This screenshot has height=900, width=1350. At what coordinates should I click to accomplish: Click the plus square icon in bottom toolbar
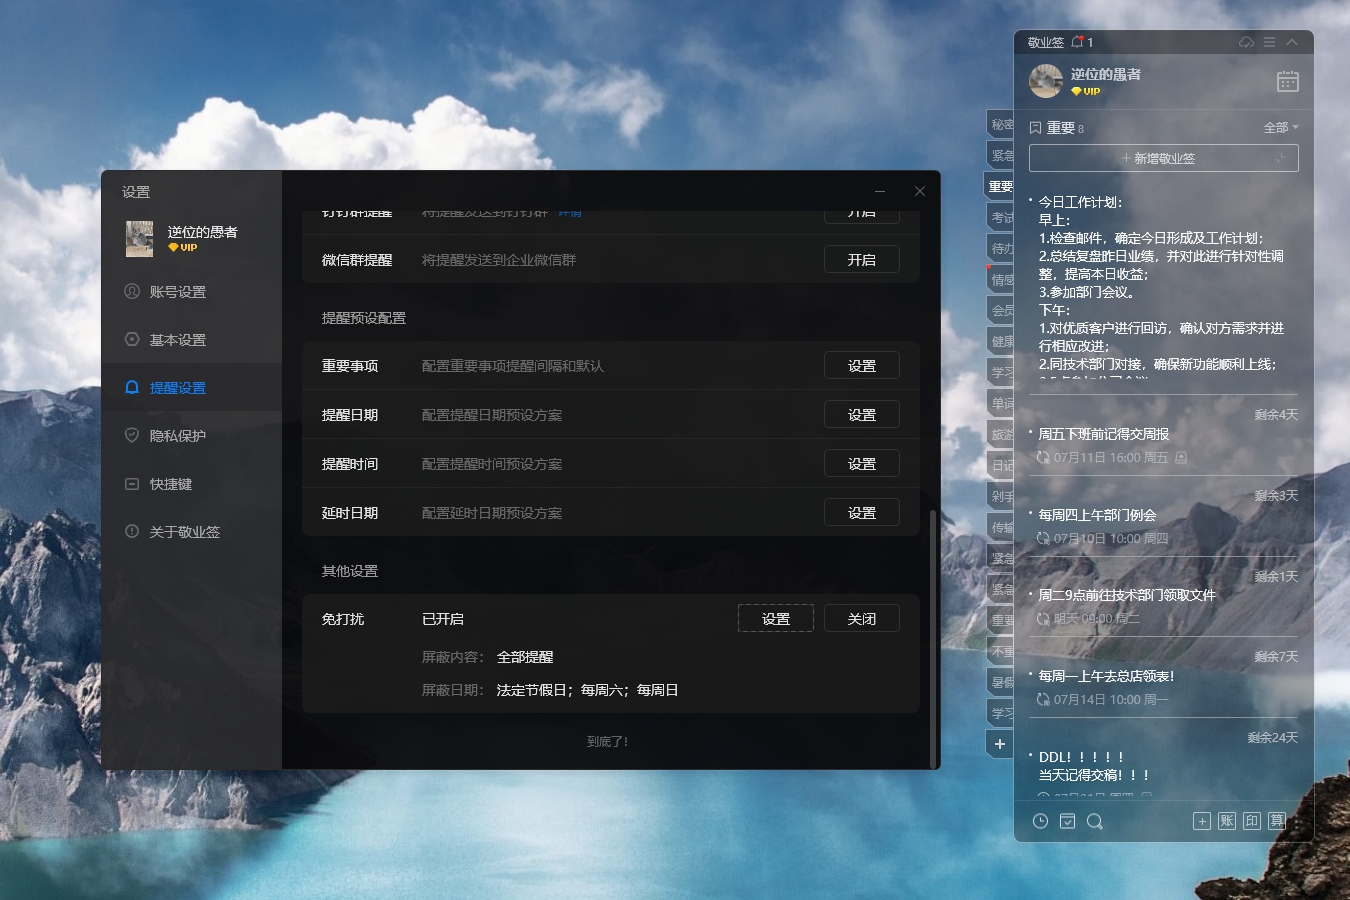point(1202,821)
